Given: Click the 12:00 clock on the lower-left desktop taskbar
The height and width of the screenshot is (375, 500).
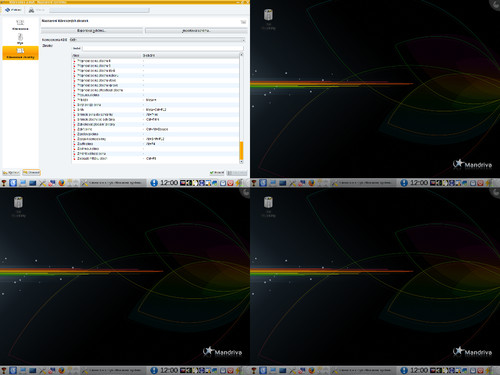Looking at the screenshot, I should click(x=169, y=370).
